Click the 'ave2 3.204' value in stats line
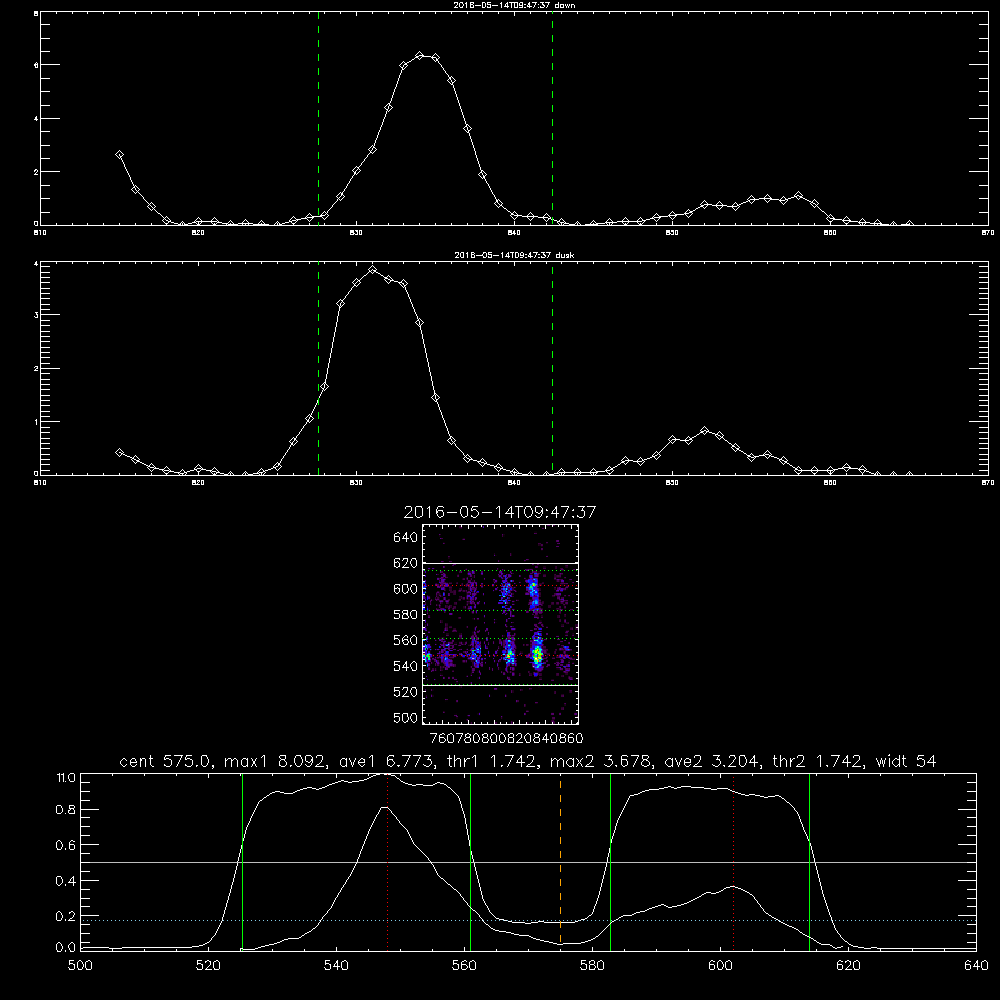Image resolution: width=1000 pixels, height=1000 pixels. (712, 761)
